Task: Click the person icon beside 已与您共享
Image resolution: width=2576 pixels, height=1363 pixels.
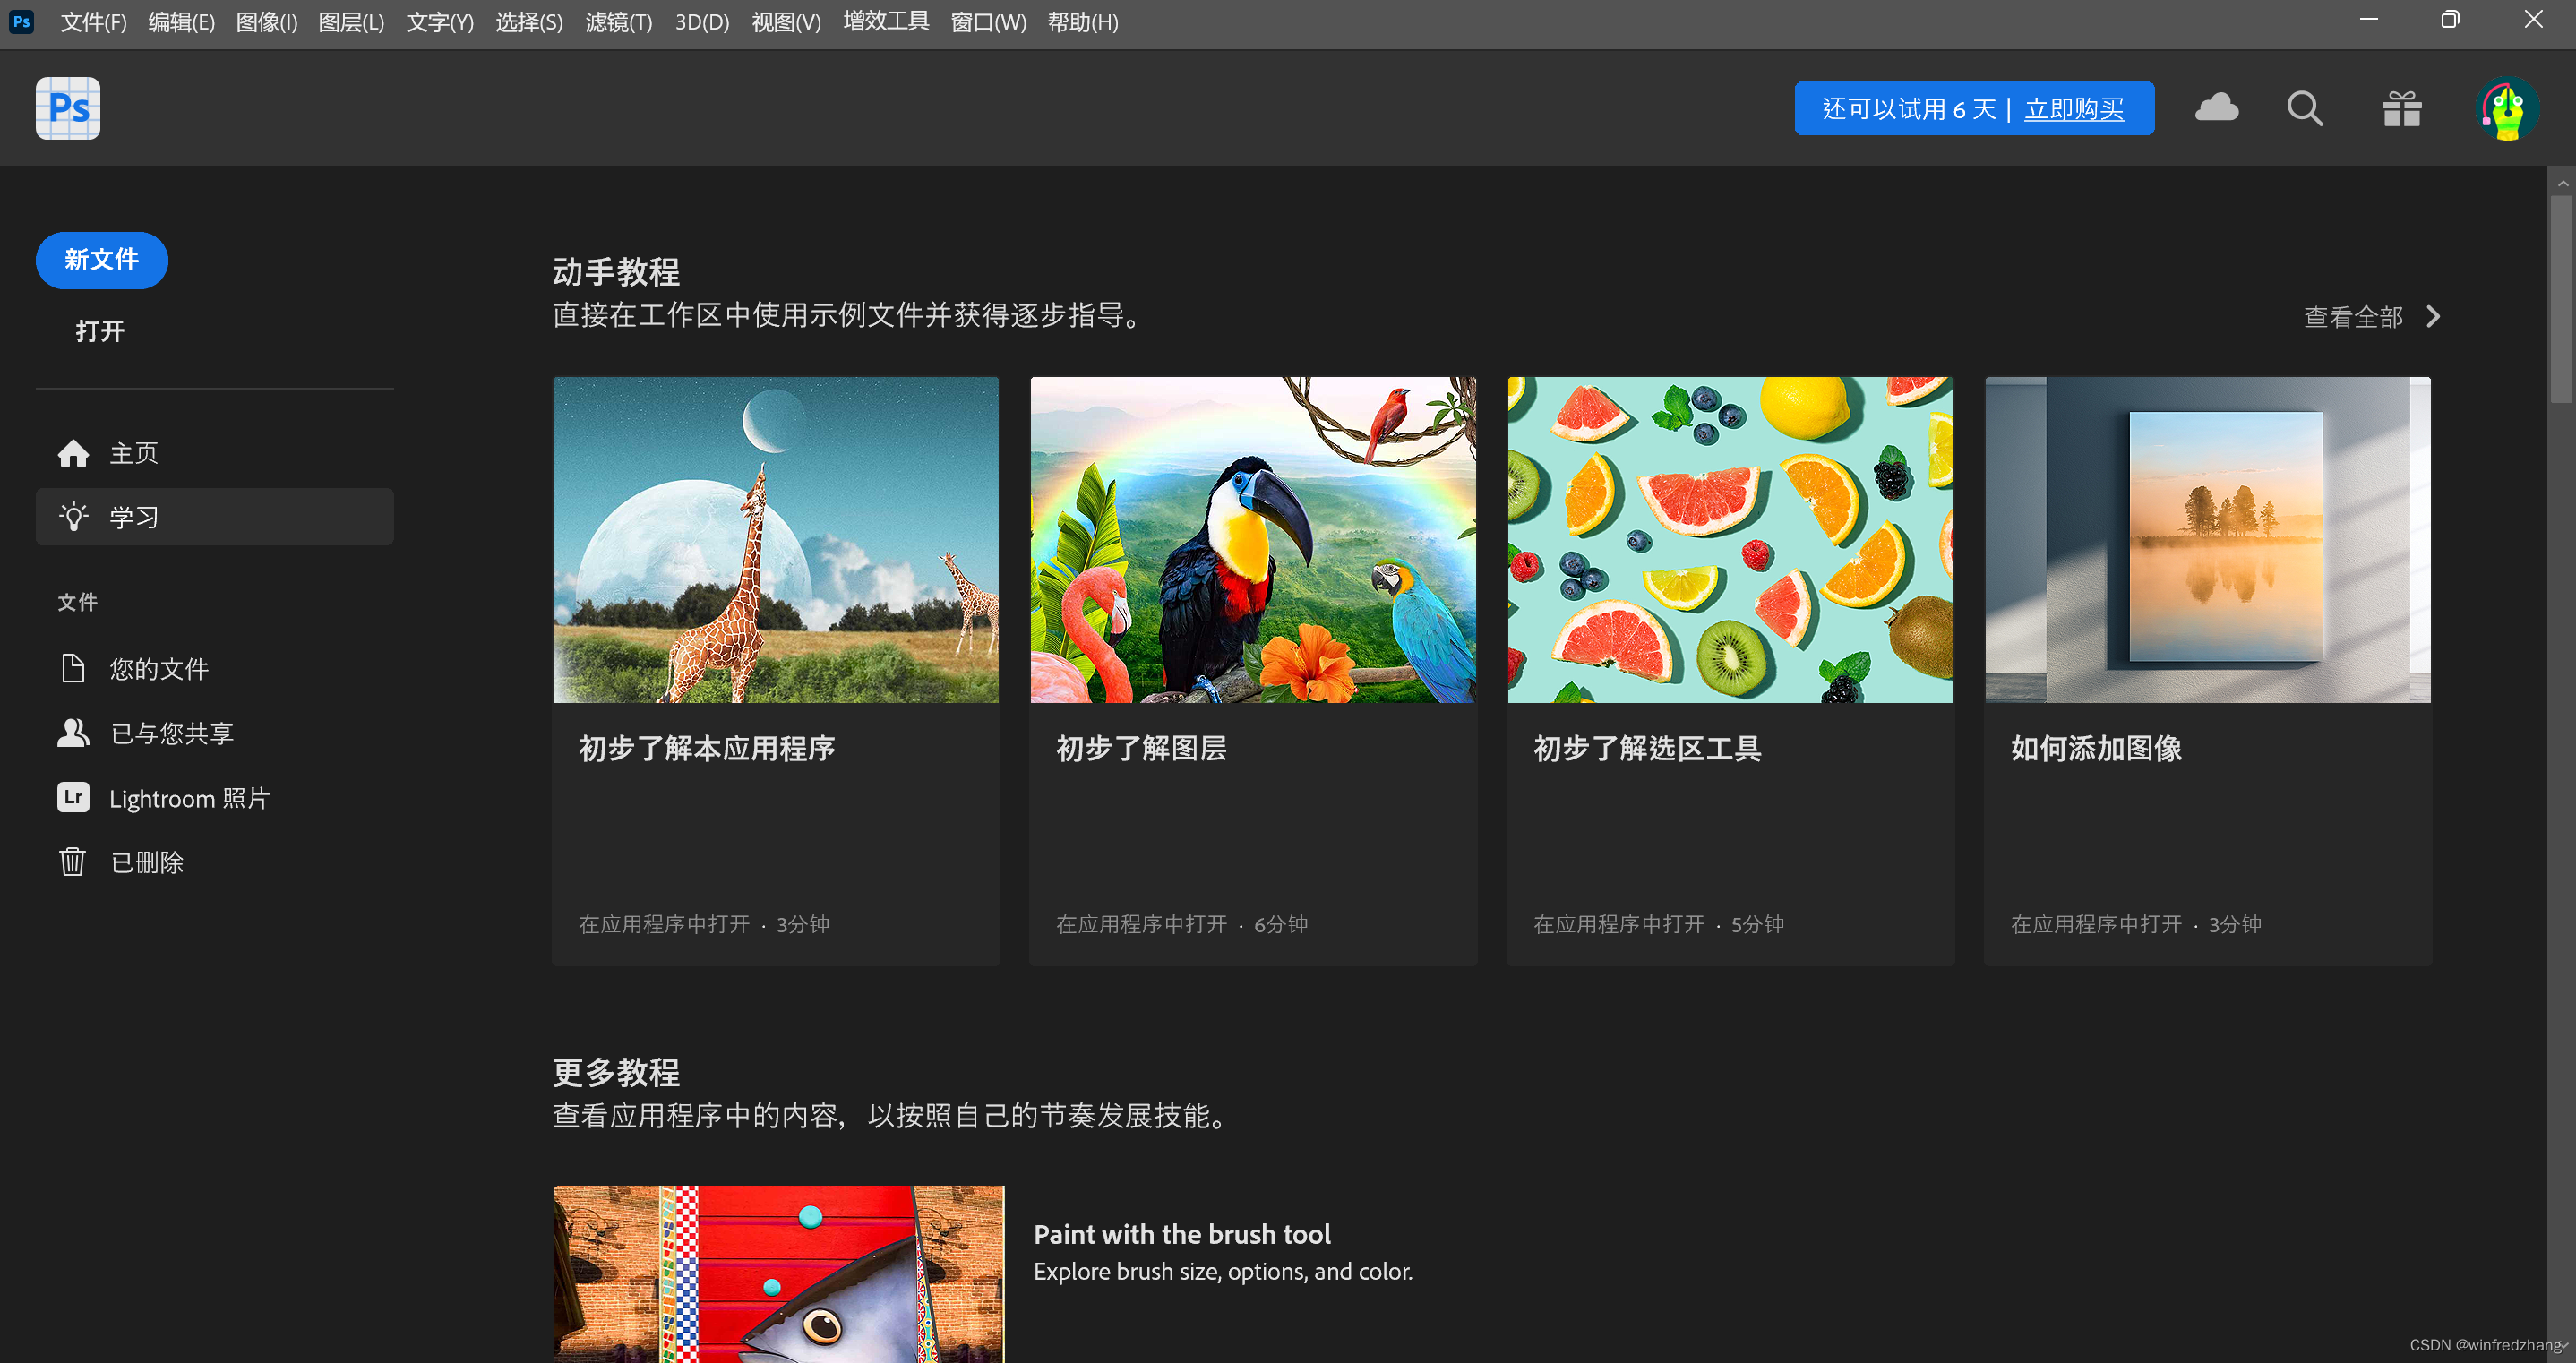Action: (x=73, y=733)
